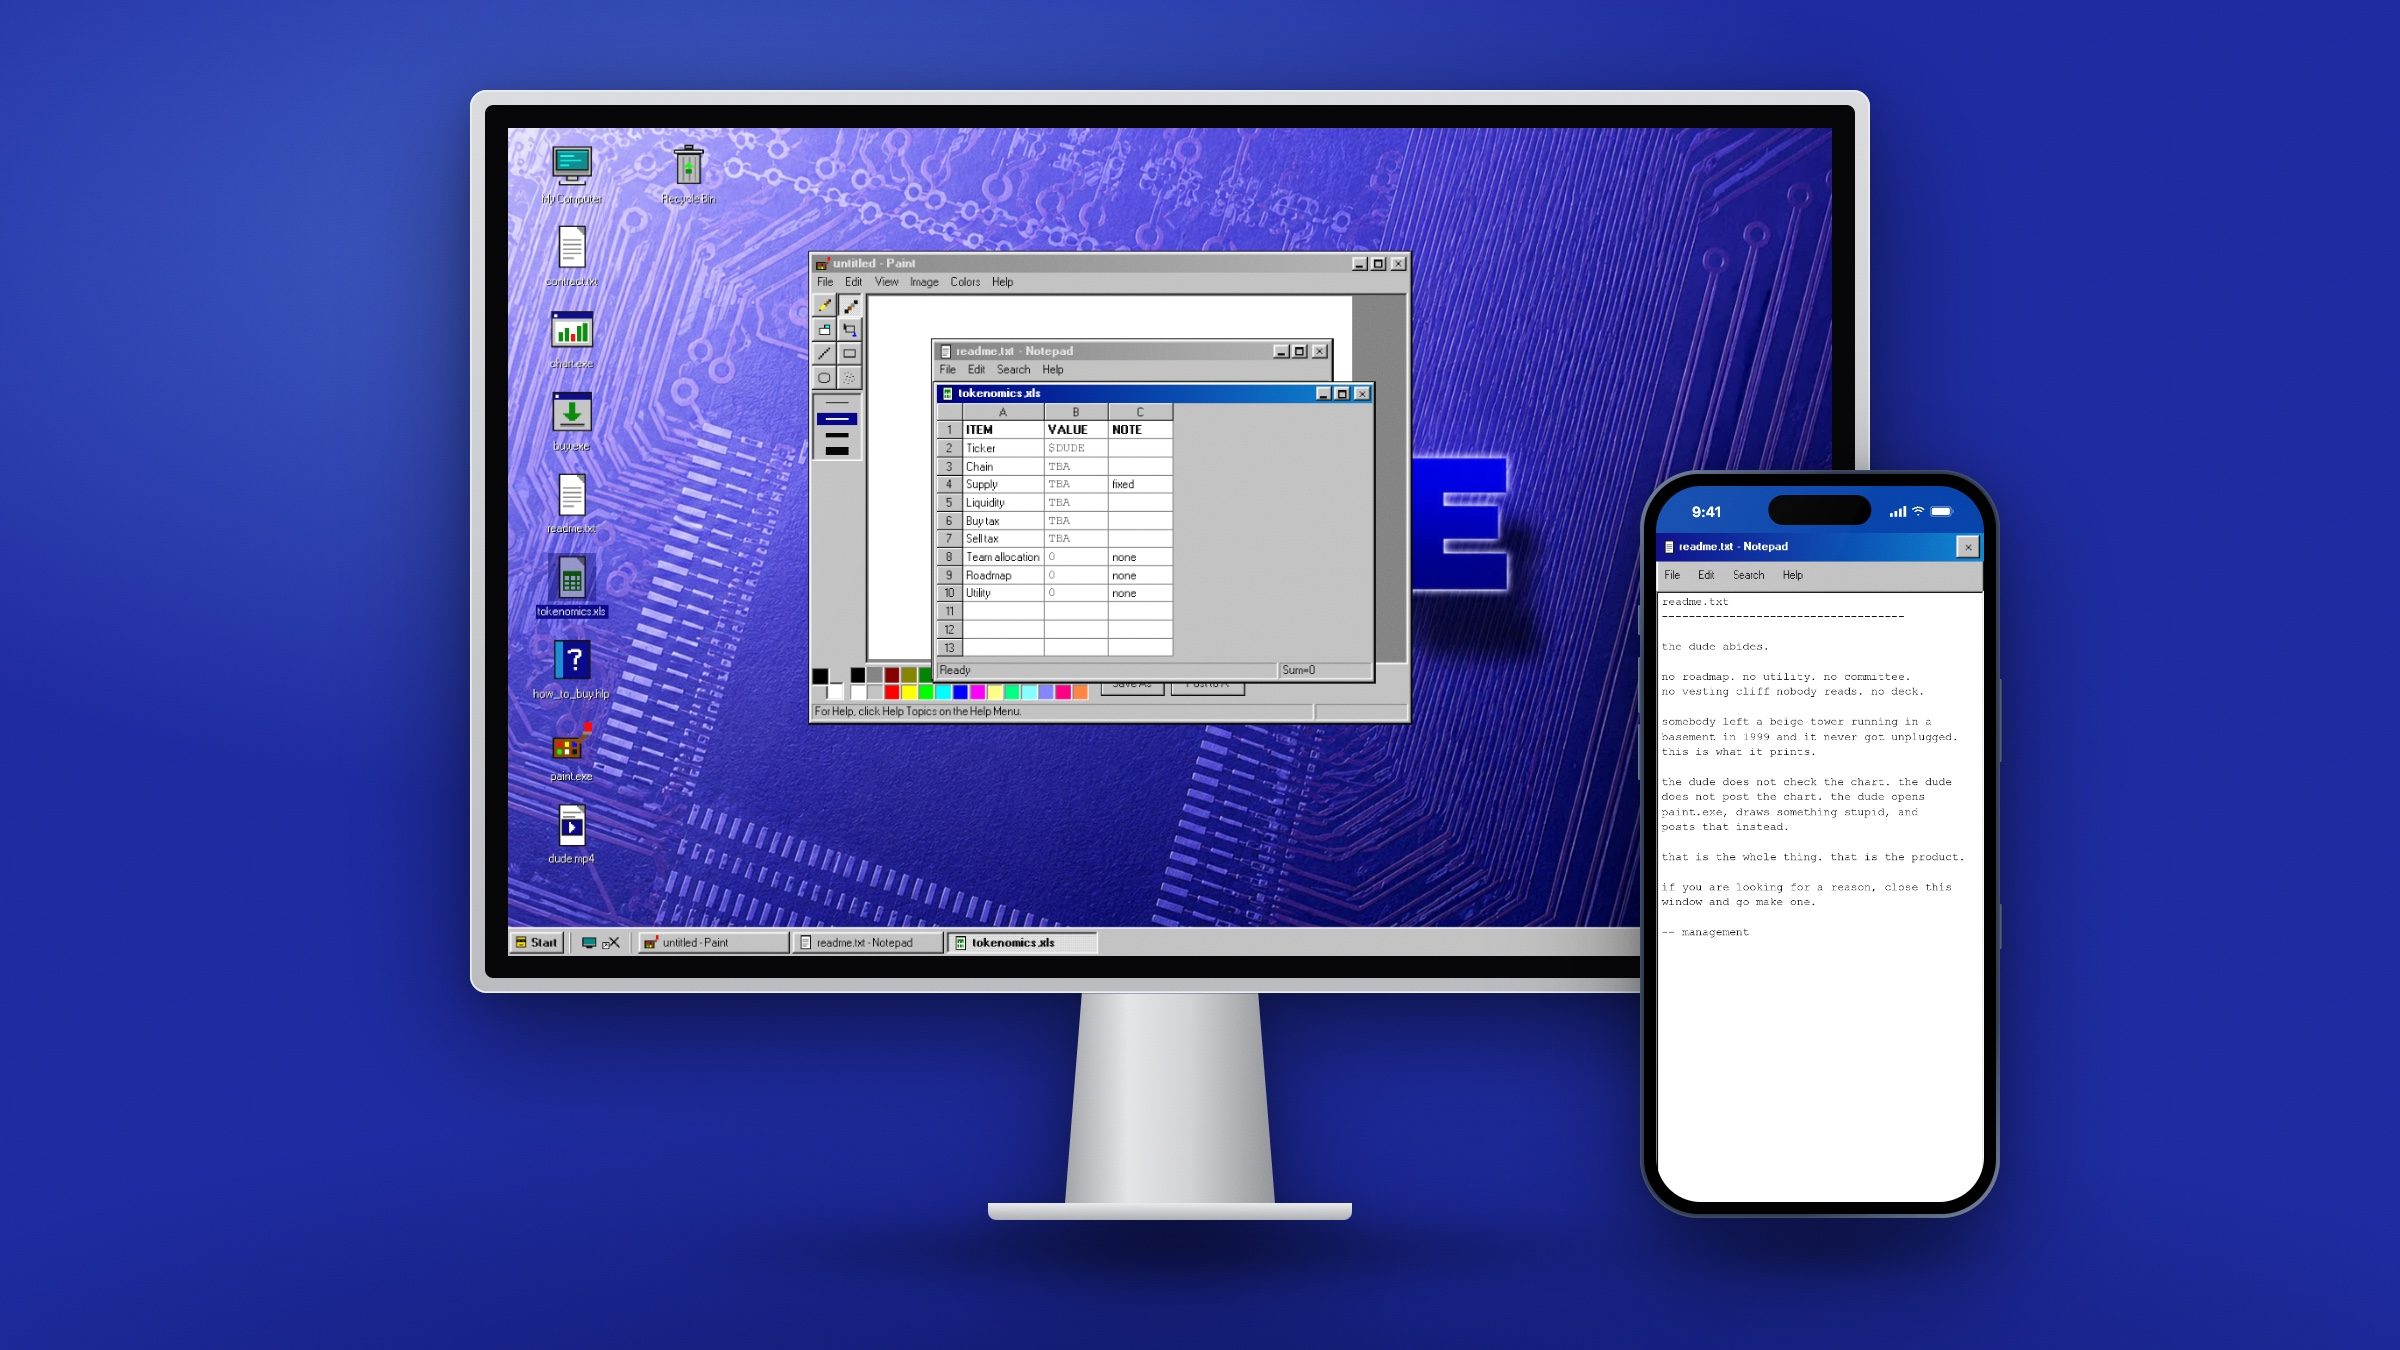Open the My Computer desktop icon
The height and width of the screenshot is (1350, 2400).
(x=572, y=175)
